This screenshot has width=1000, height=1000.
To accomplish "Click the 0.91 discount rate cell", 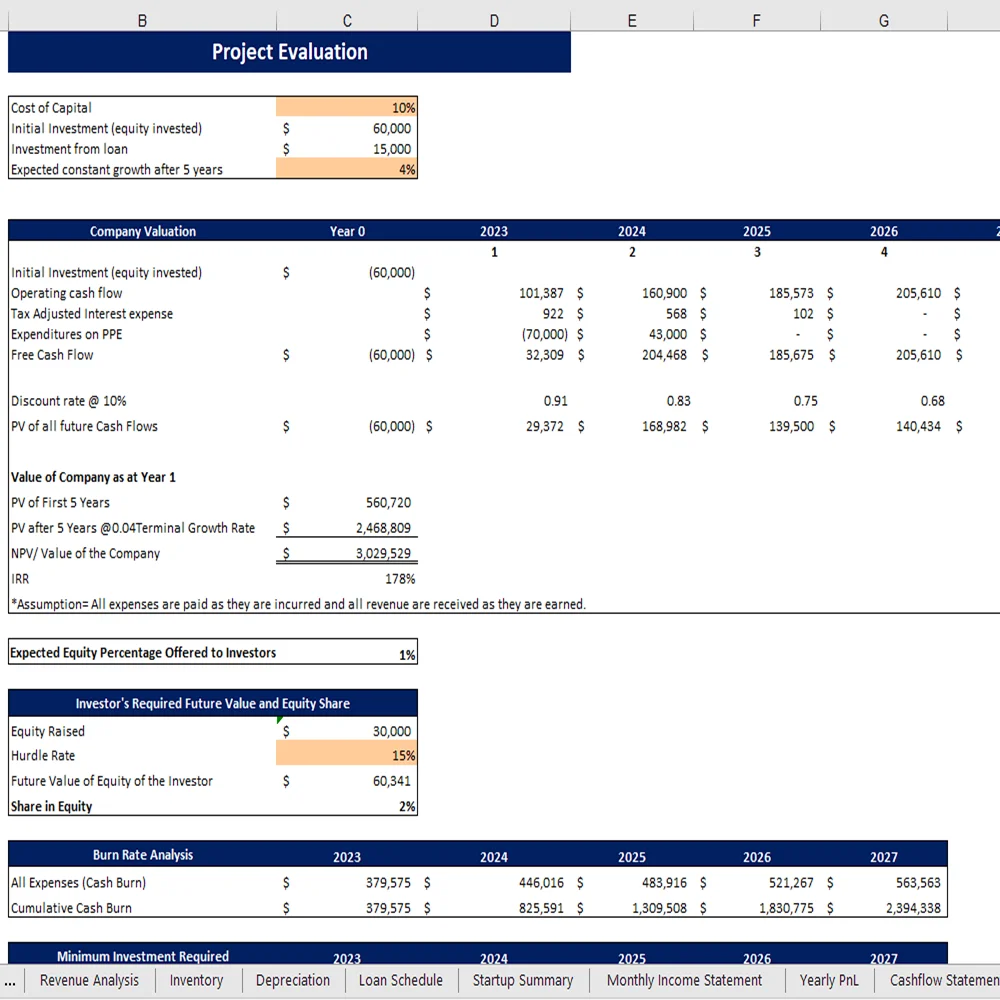I will point(494,401).
